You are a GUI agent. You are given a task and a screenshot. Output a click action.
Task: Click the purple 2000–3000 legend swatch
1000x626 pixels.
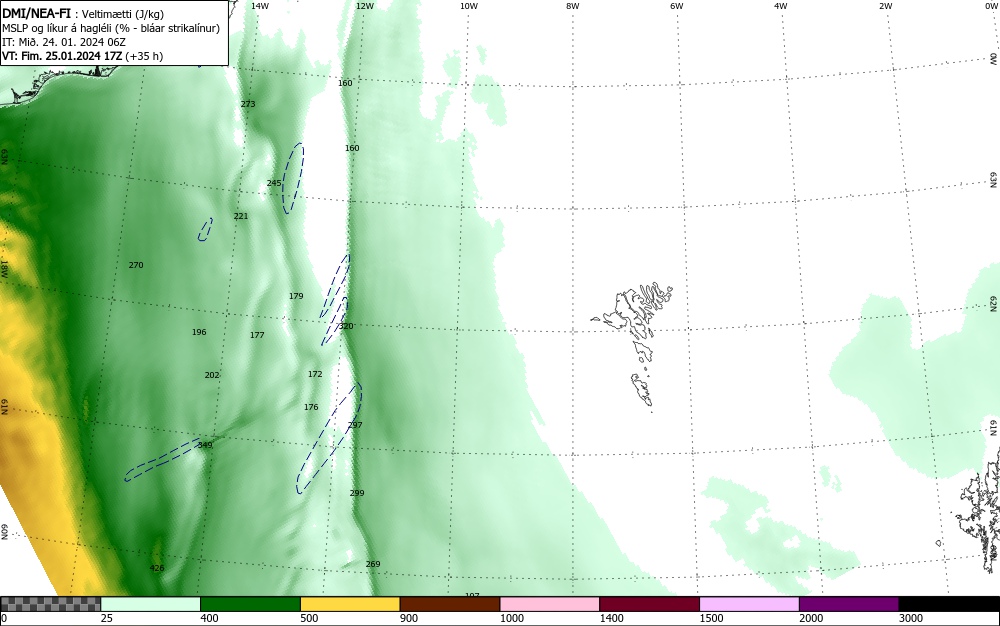click(x=849, y=604)
